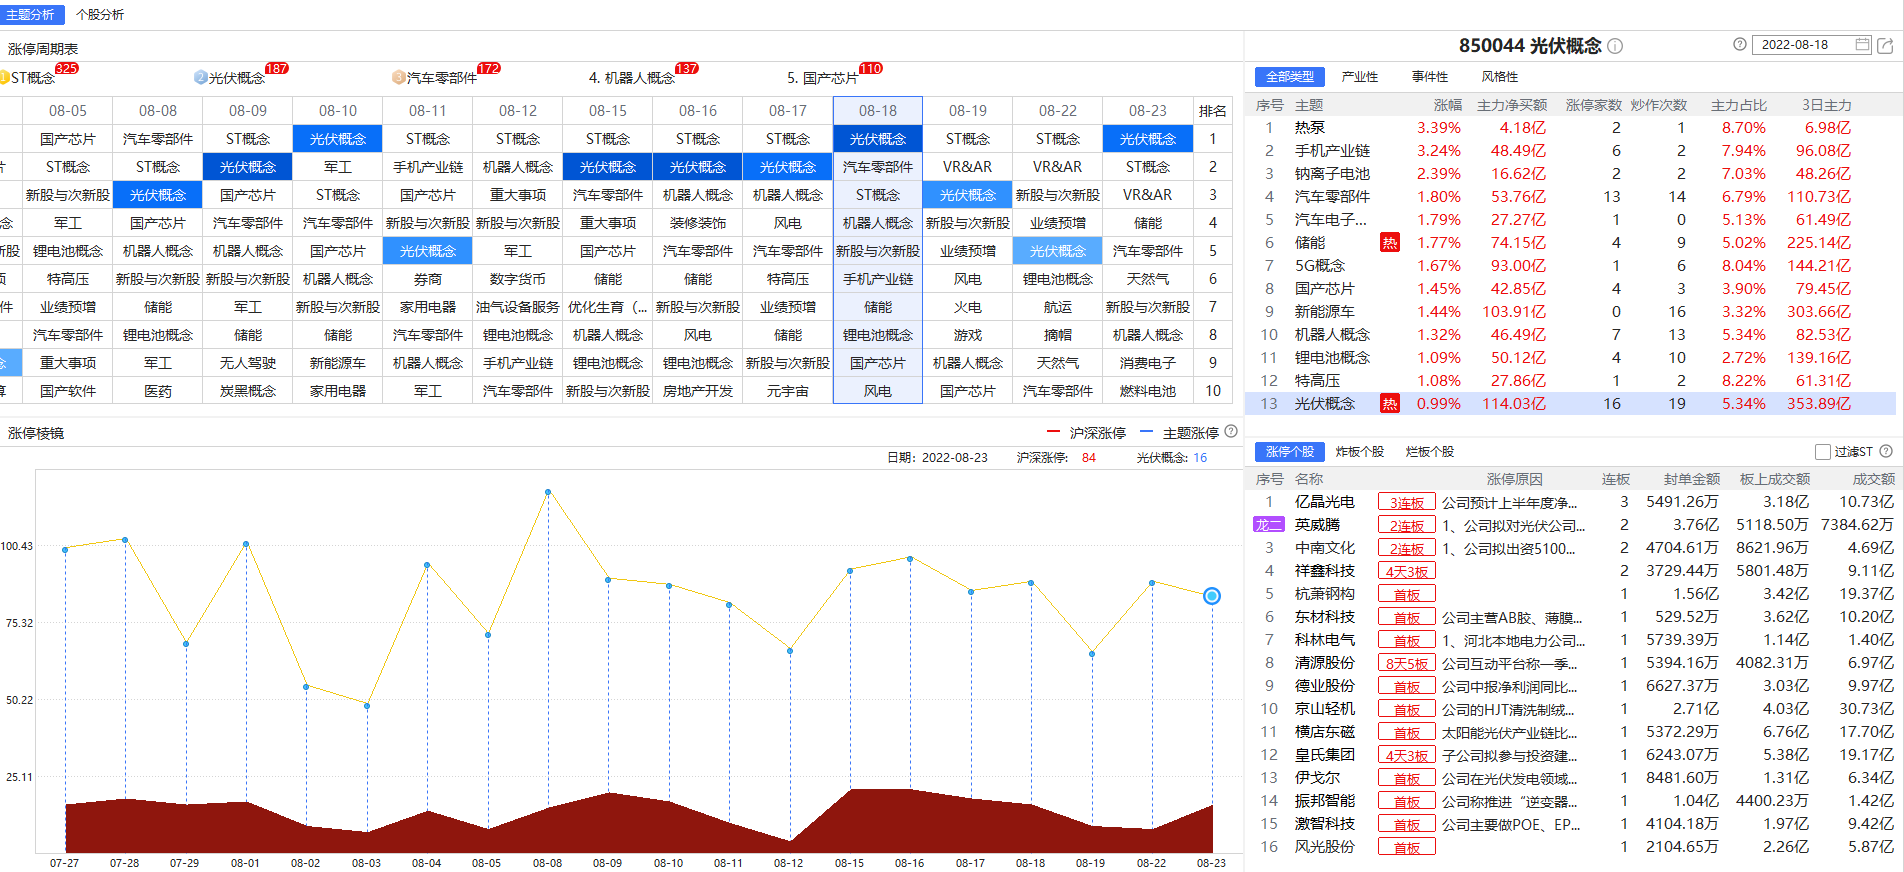Show the 烂板个股 list

pos(1430,452)
